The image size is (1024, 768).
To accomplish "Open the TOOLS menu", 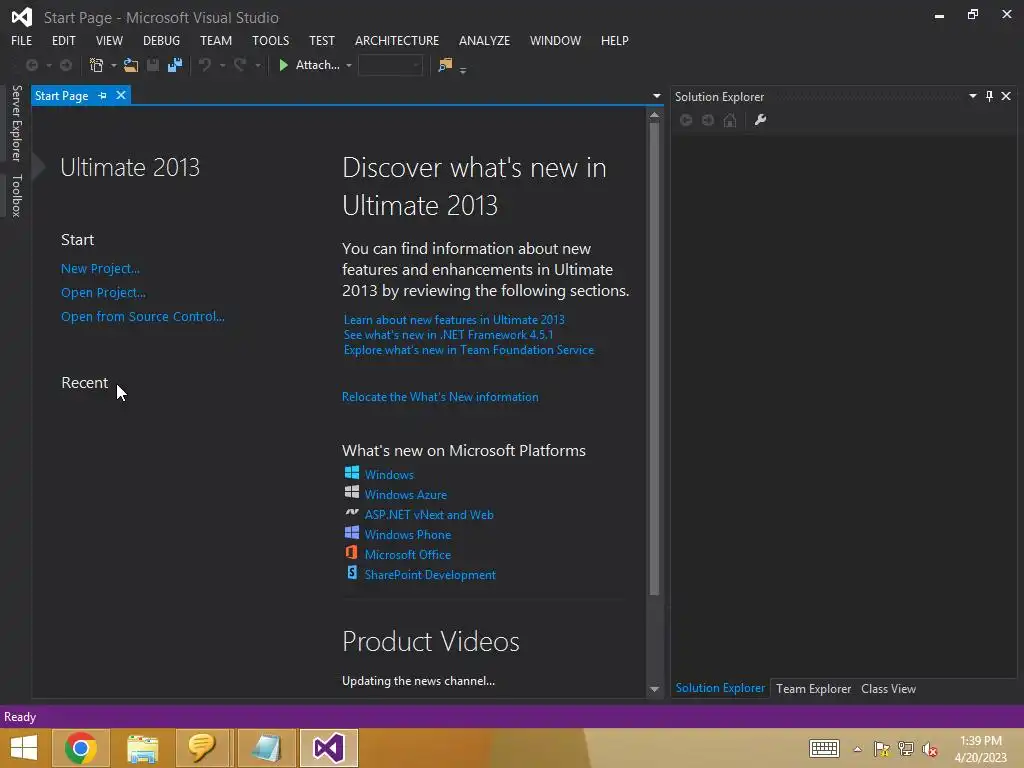I will coord(270,40).
